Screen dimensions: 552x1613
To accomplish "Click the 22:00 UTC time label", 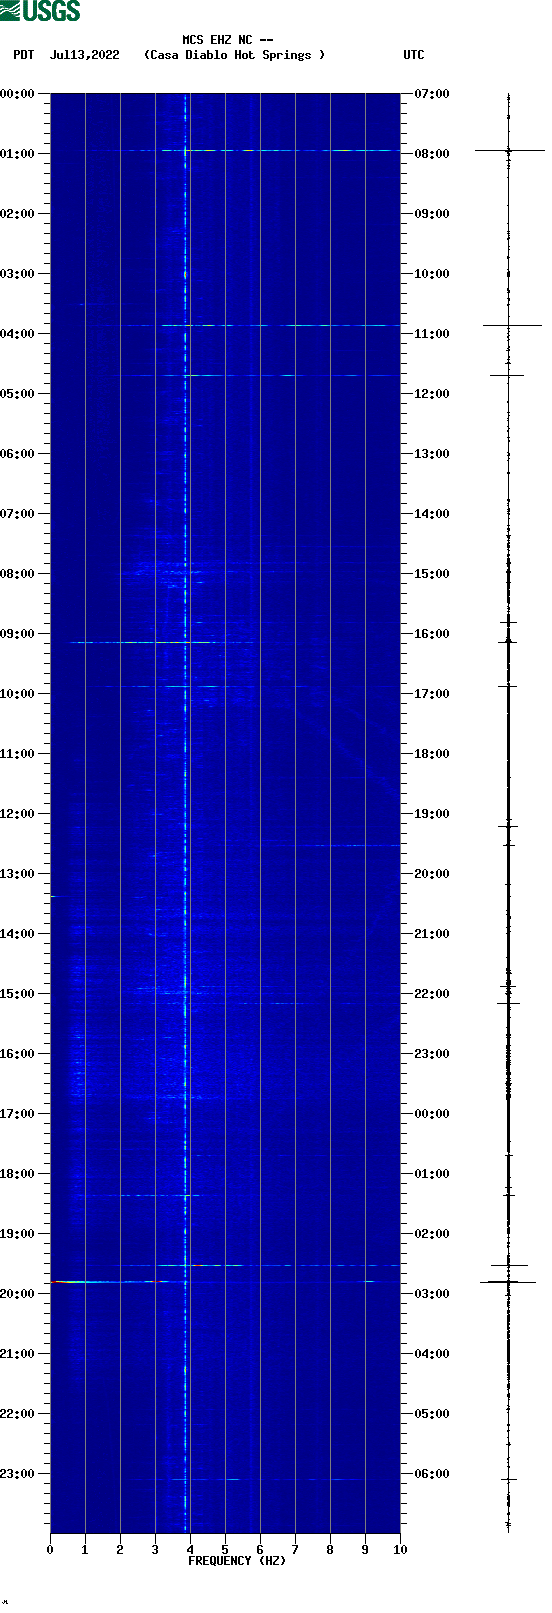I will (432, 994).
